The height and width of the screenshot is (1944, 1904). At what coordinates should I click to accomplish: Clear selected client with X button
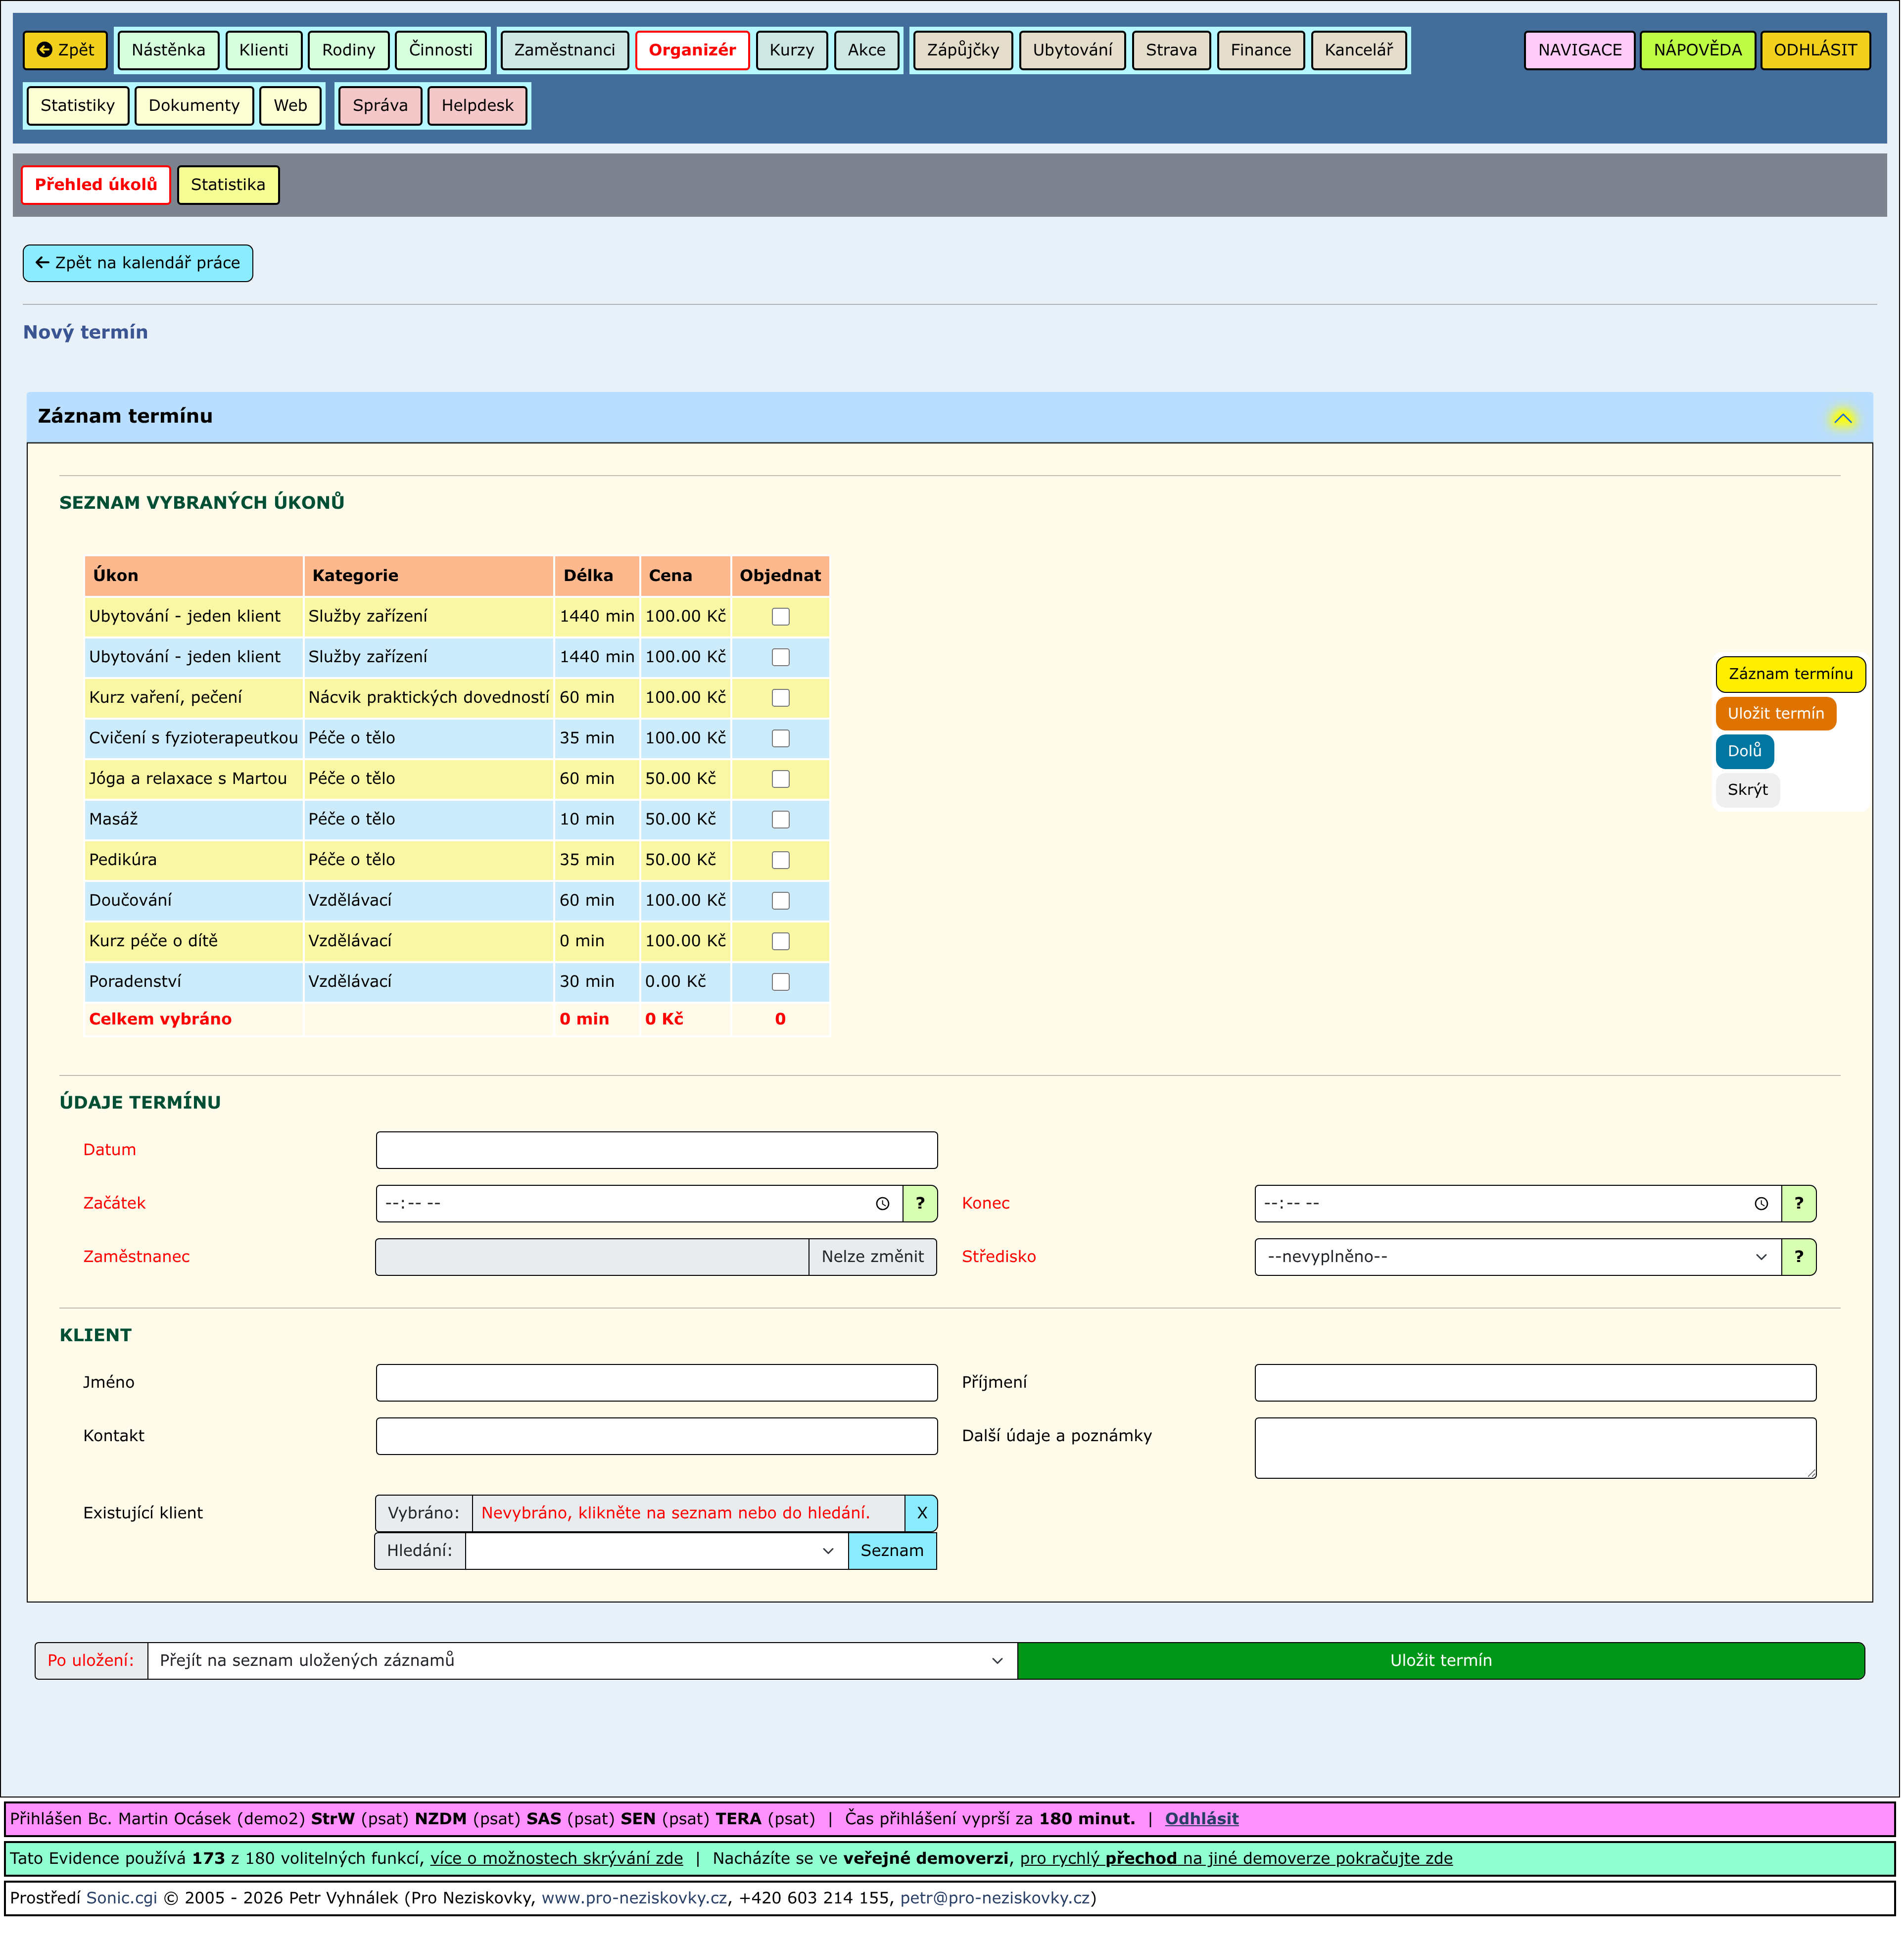click(x=921, y=1513)
